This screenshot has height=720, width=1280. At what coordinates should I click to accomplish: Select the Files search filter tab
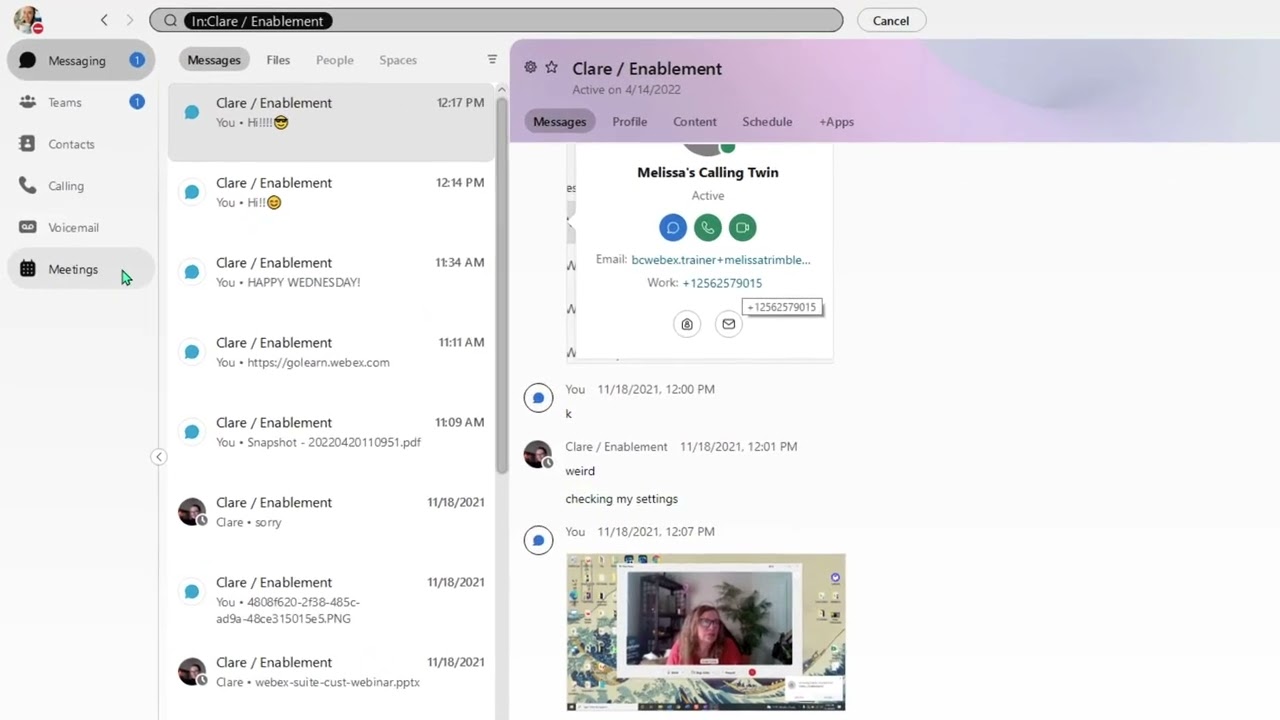coord(278,60)
